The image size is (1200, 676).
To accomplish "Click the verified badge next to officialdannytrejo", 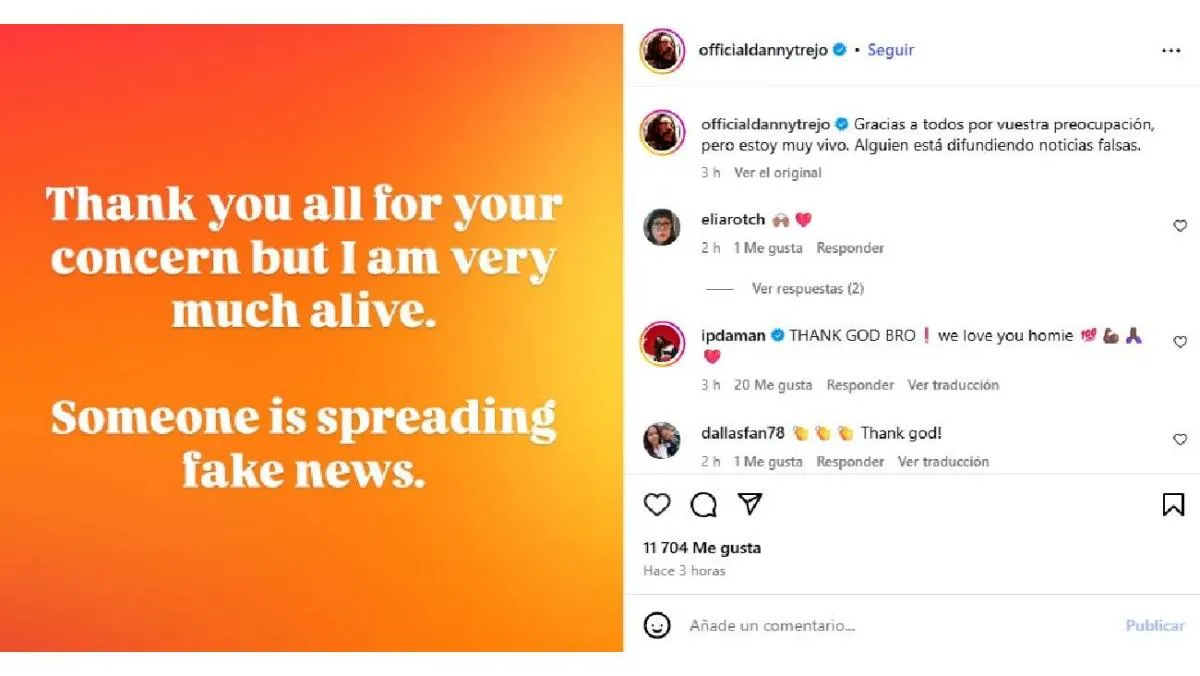I will point(841,49).
